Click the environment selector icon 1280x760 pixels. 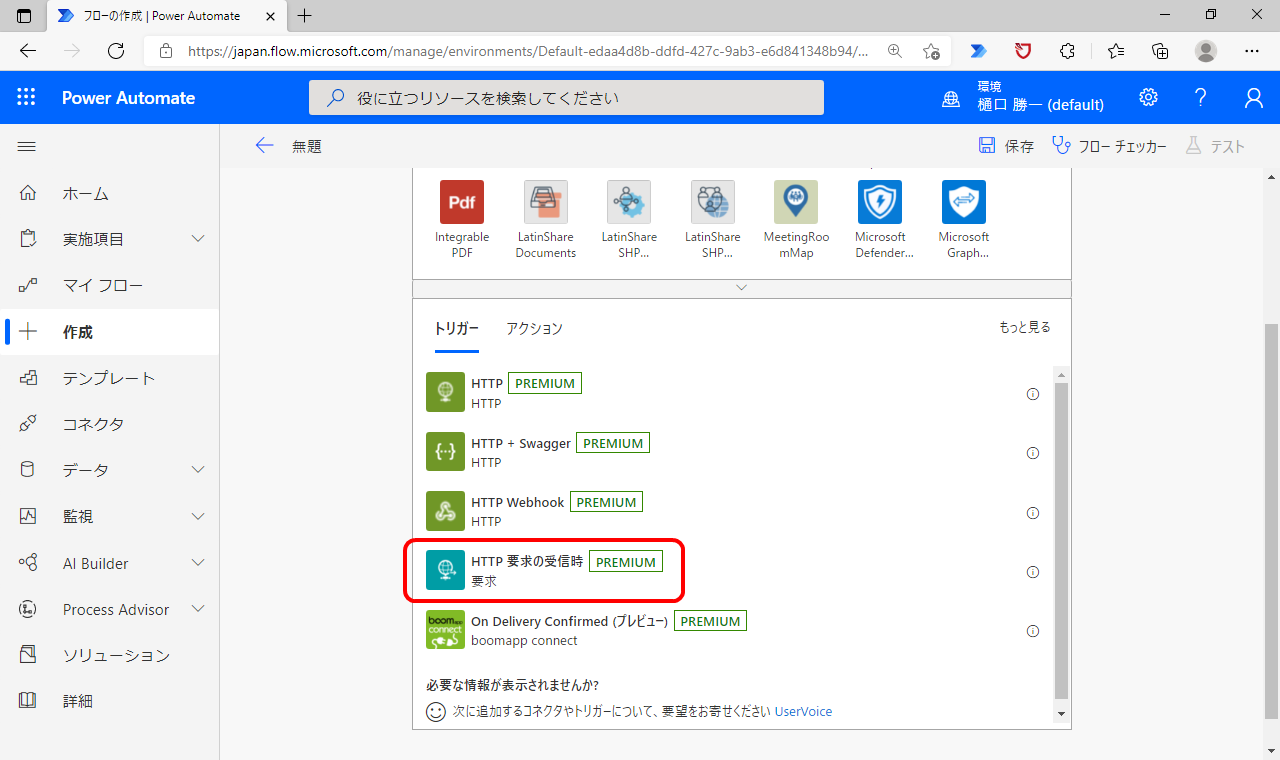[951, 98]
